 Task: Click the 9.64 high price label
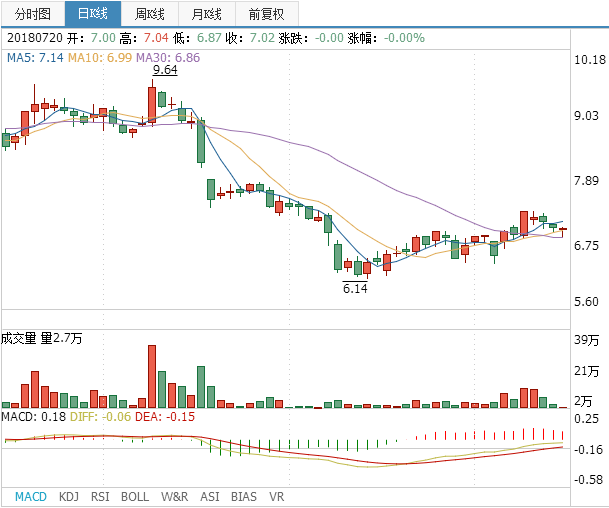[x=165, y=70]
